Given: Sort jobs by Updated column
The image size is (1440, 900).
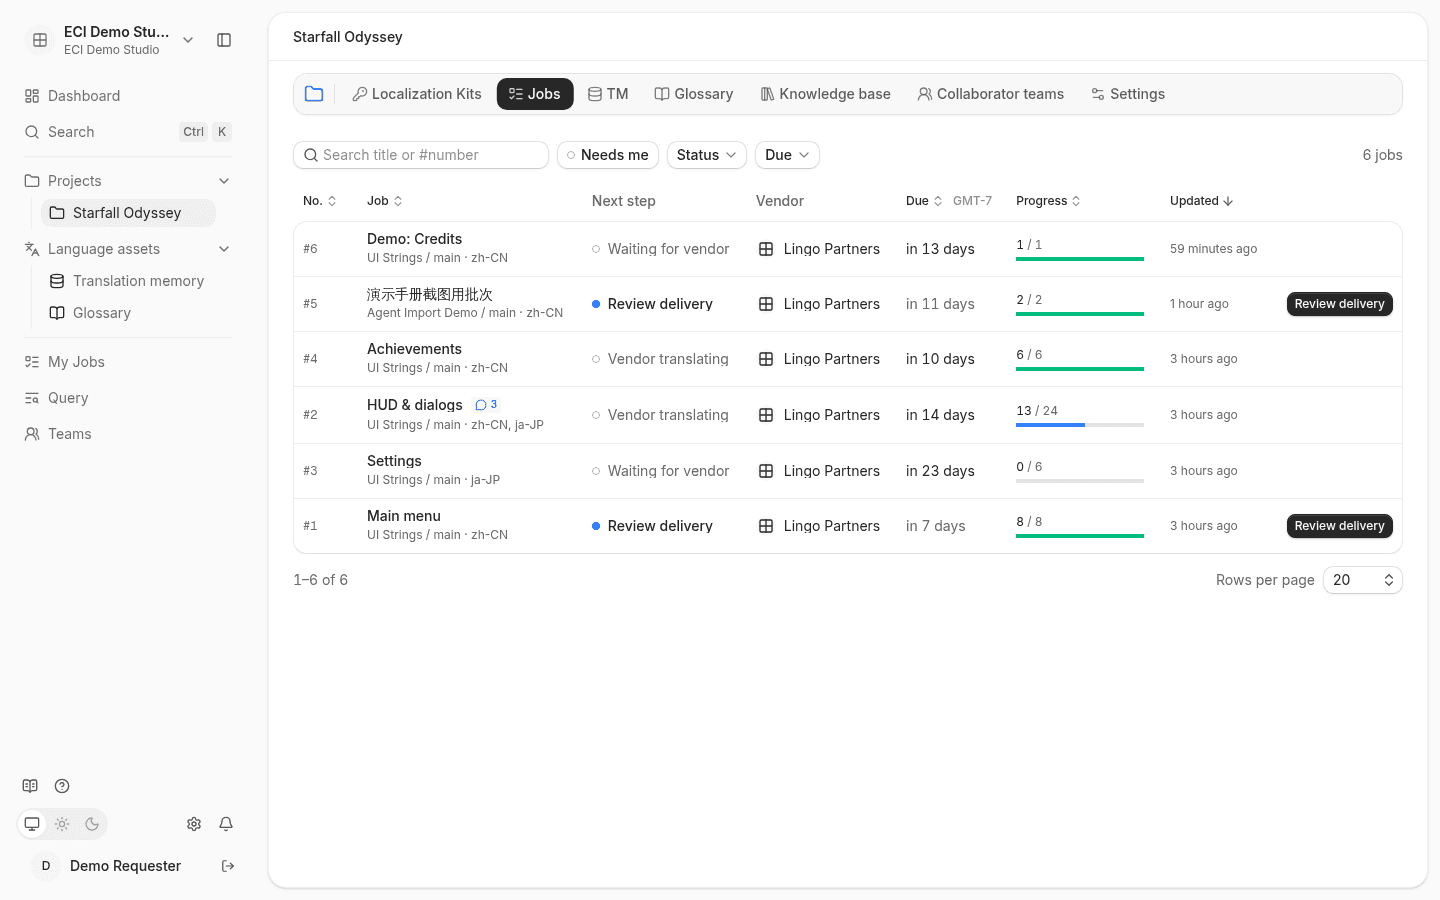Looking at the screenshot, I should click(x=1201, y=201).
